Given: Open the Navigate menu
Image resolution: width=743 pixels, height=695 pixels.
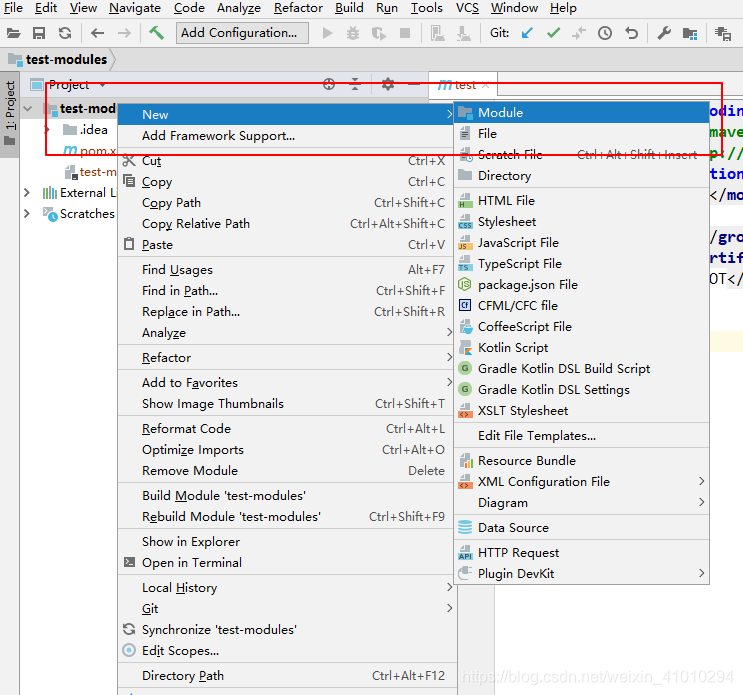Looking at the screenshot, I should [135, 8].
